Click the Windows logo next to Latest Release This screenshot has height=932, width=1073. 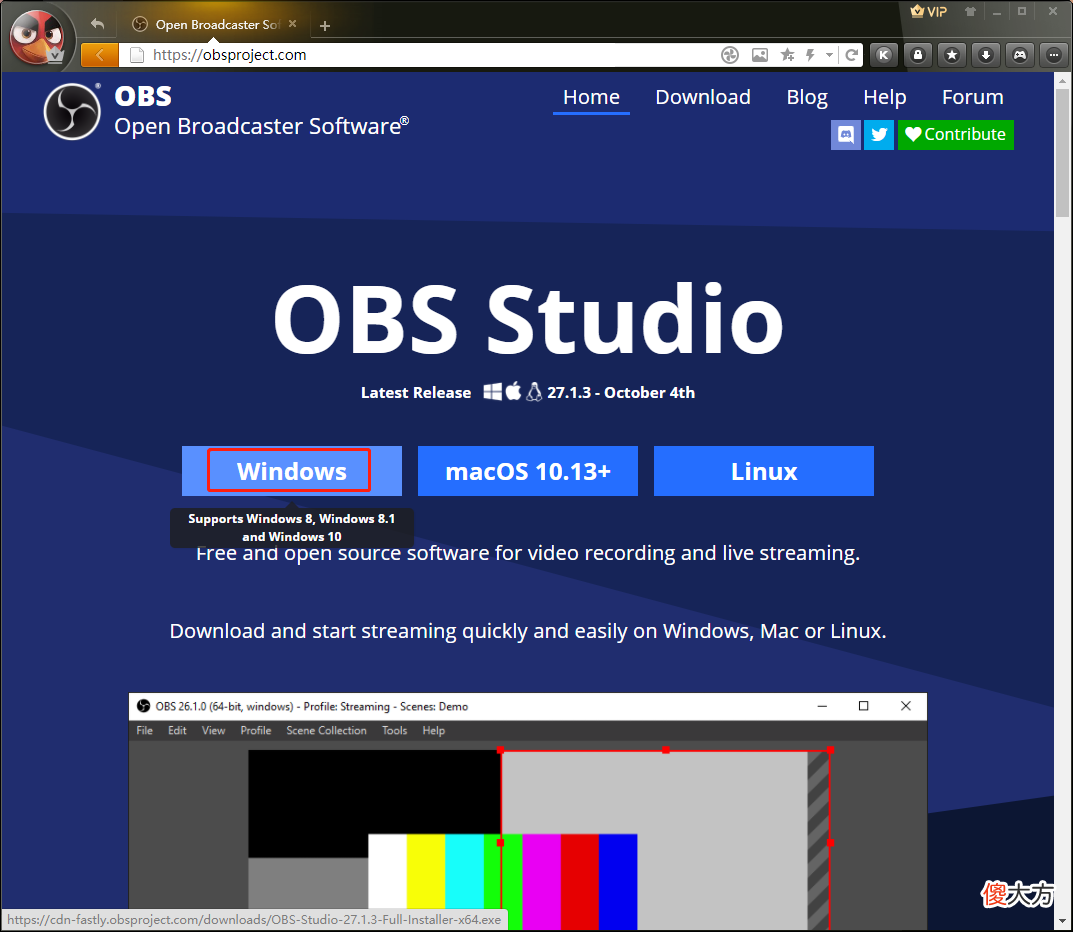pyautogui.click(x=492, y=392)
